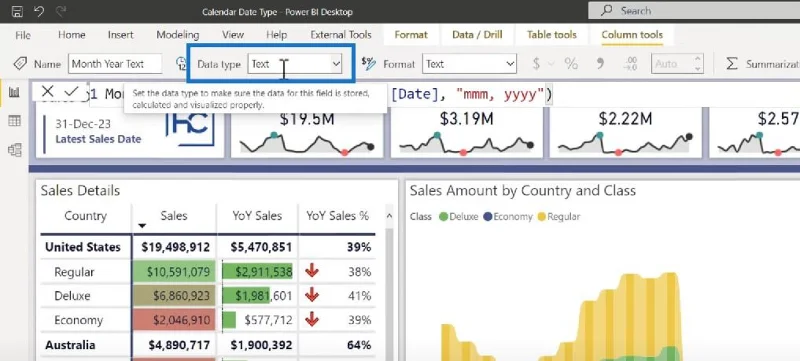Viewport: 800px width, 361px height.
Task: Click the Format brush icon
Action: pos(368,63)
